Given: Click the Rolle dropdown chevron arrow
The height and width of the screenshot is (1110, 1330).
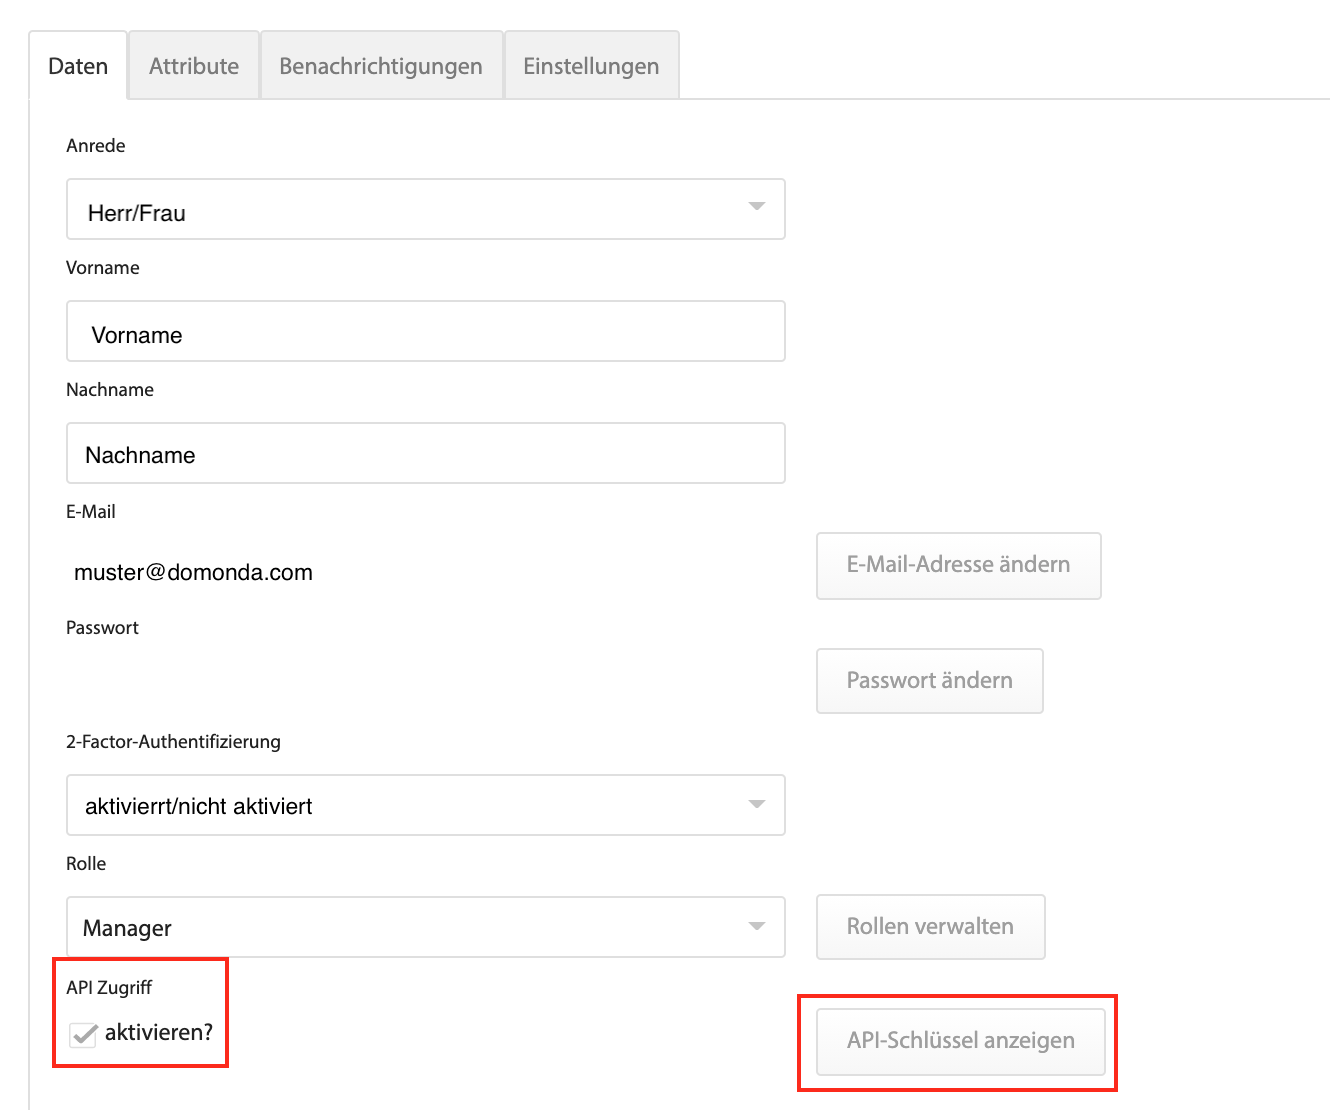Looking at the screenshot, I should 757,927.
